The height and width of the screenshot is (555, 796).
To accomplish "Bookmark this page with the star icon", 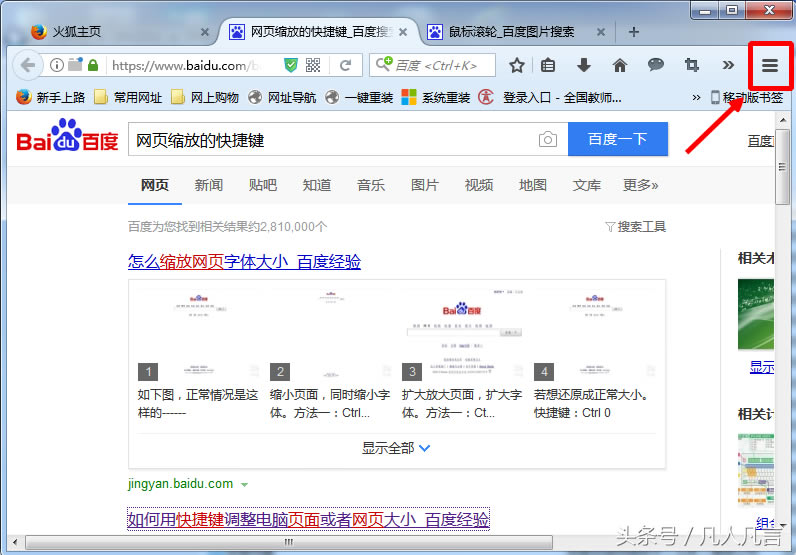I will (517, 65).
